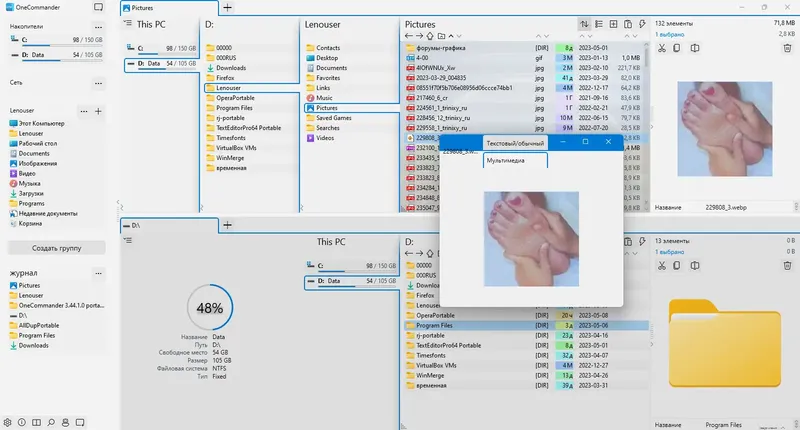Delete with trash icon in top preview panel
The height and width of the screenshot is (430, 800).
(787, 48)
